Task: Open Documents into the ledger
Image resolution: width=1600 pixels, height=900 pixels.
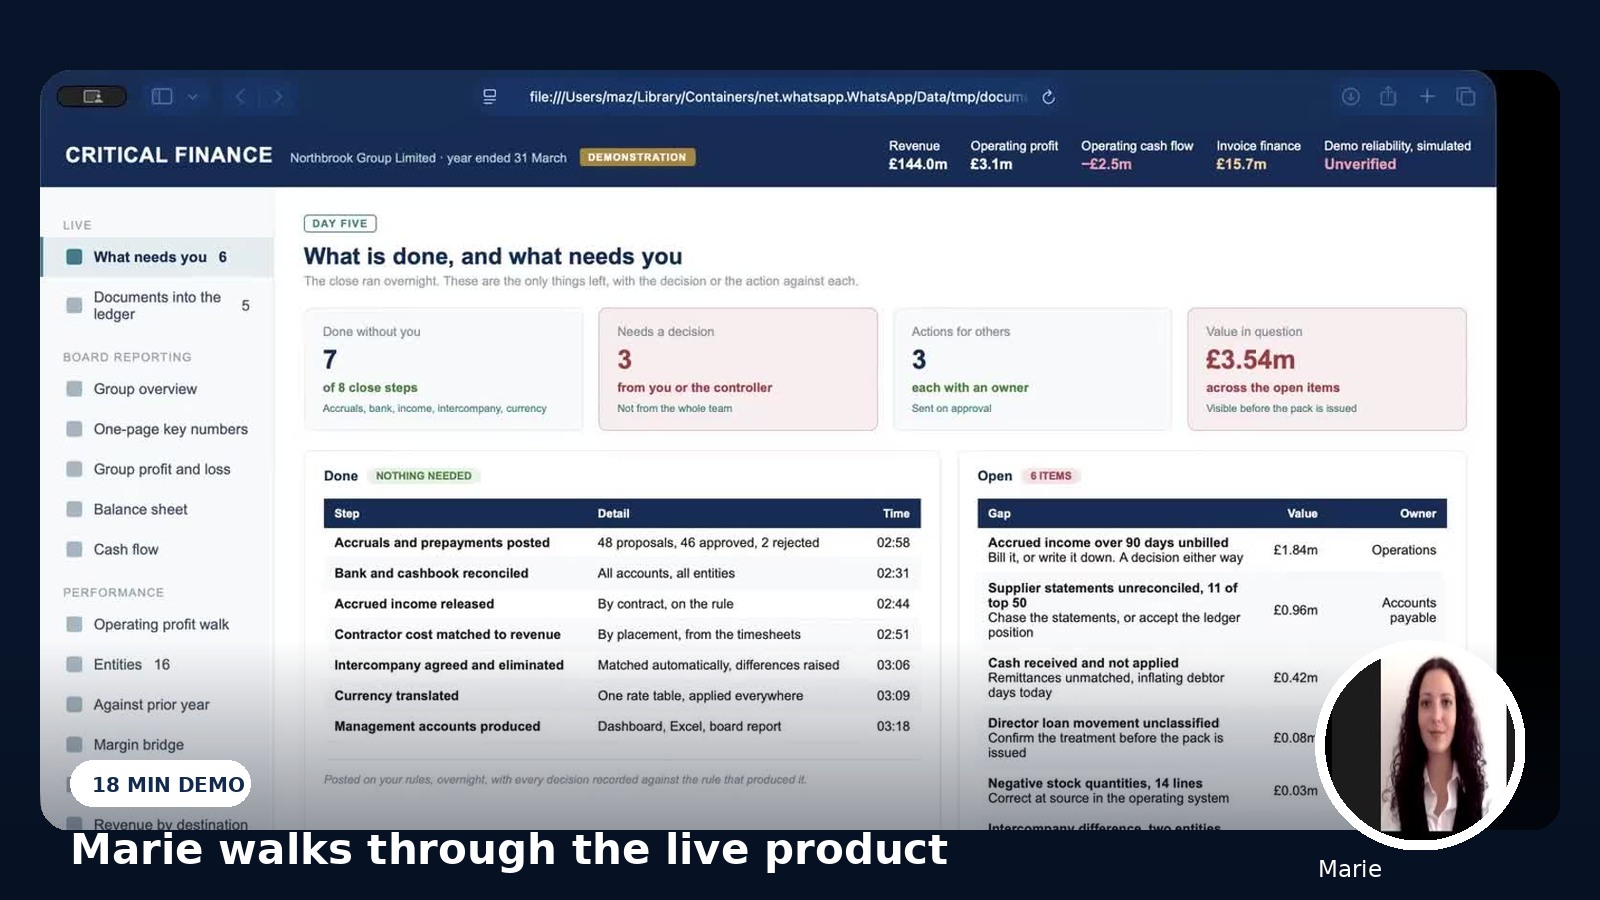Action: point(157,305)
